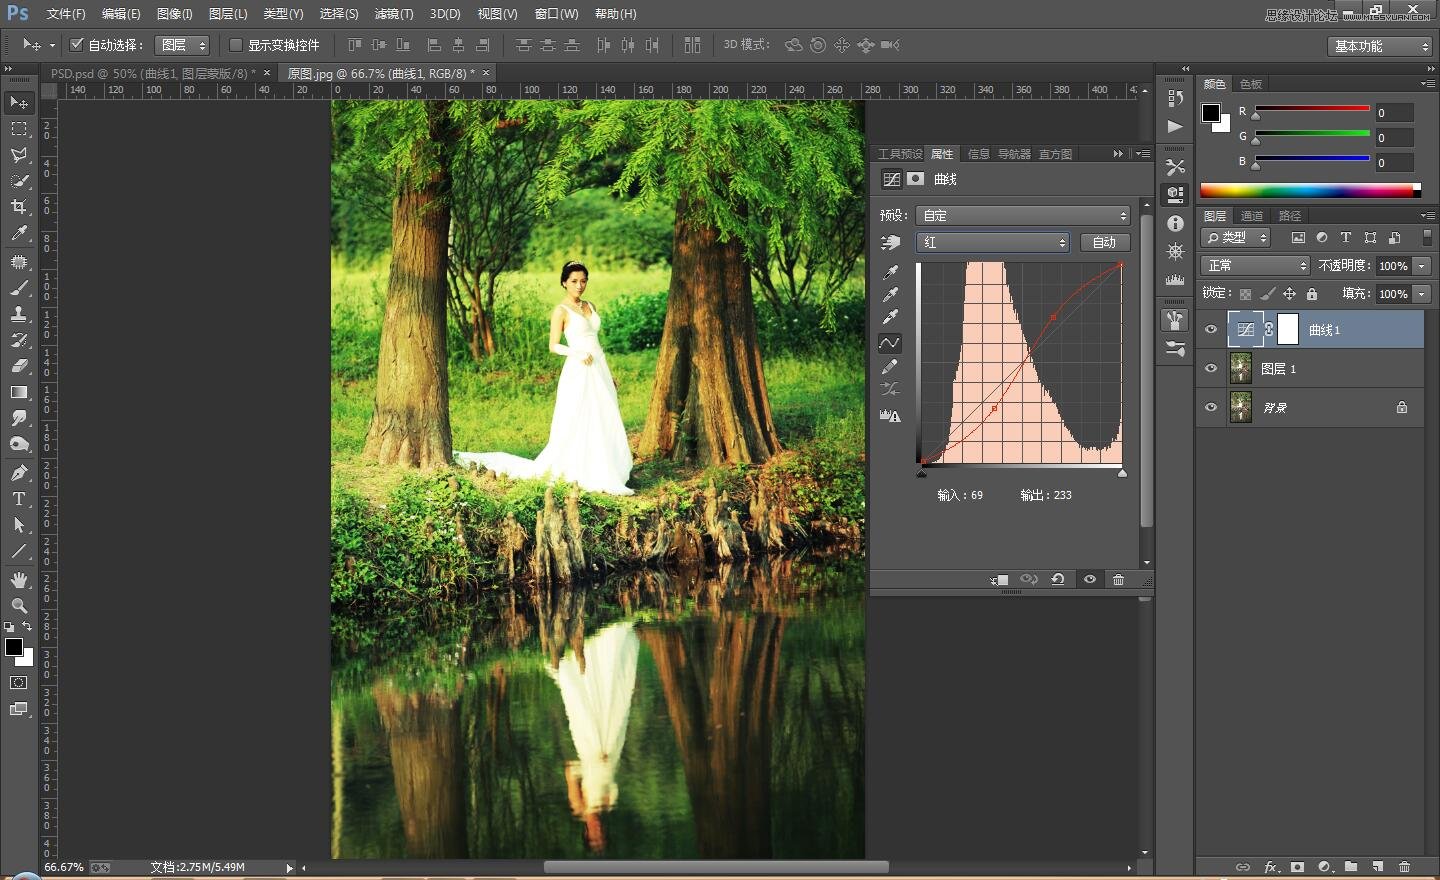Check the show transform controls box

click(236, 45)
